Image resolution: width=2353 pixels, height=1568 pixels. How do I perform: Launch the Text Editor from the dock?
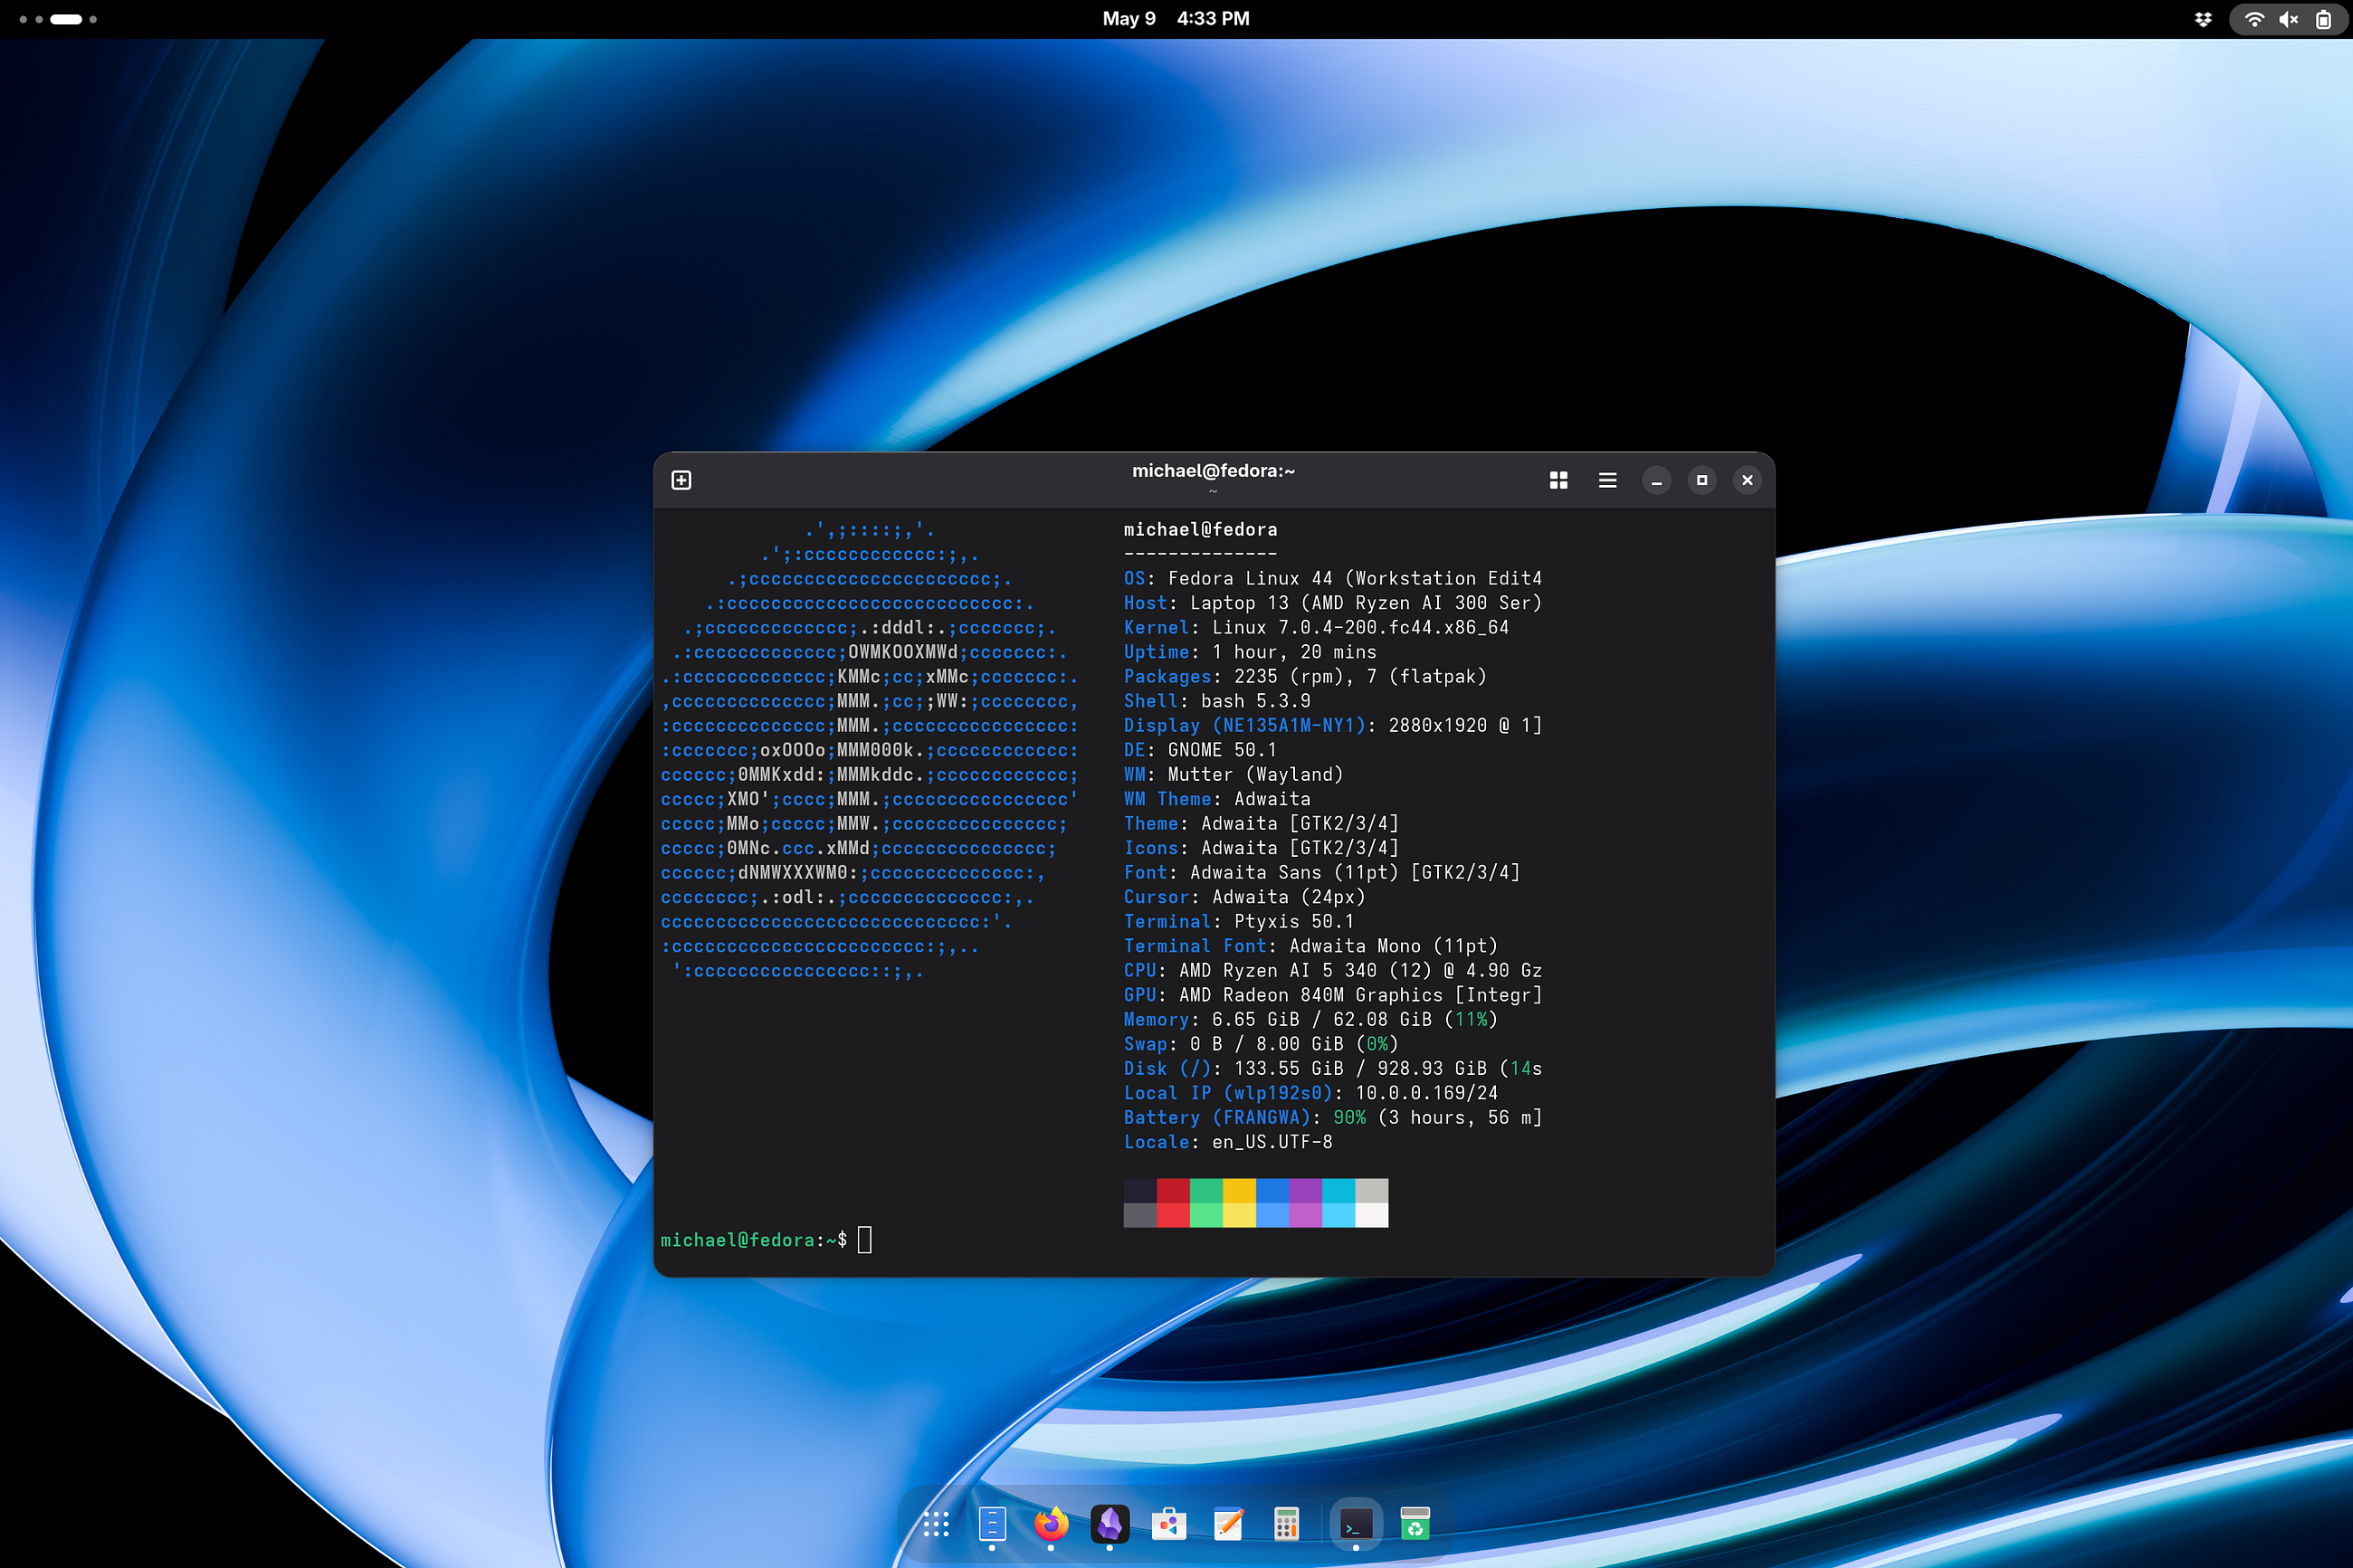point(1227,1523)
